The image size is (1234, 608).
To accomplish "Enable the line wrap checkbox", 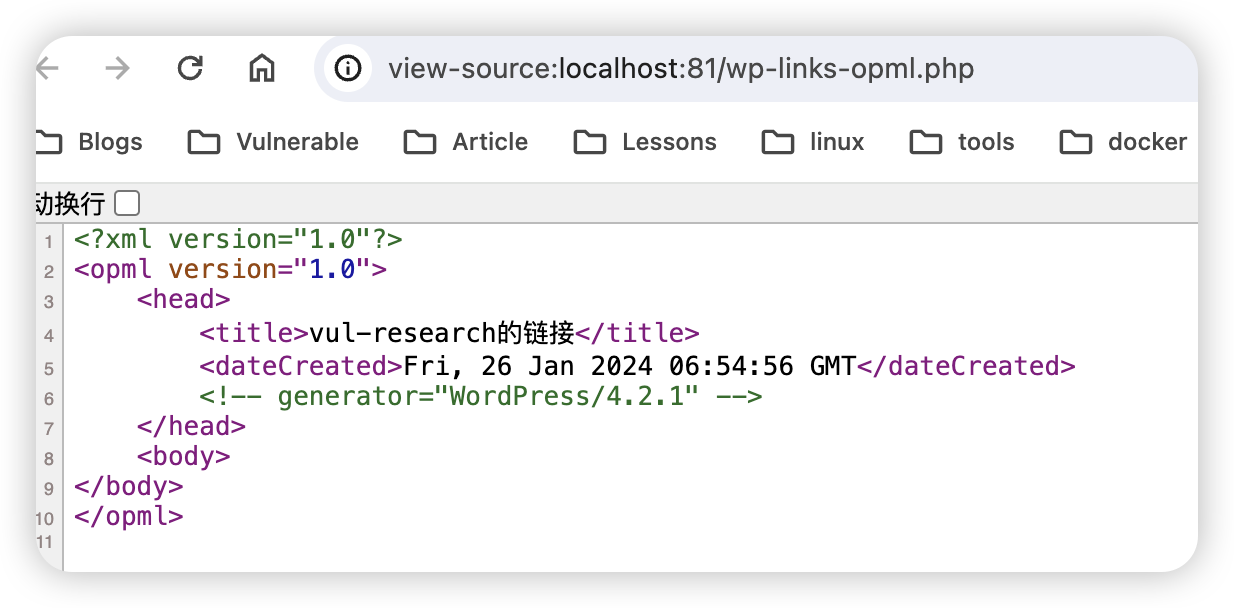I will tap(127, 204).
